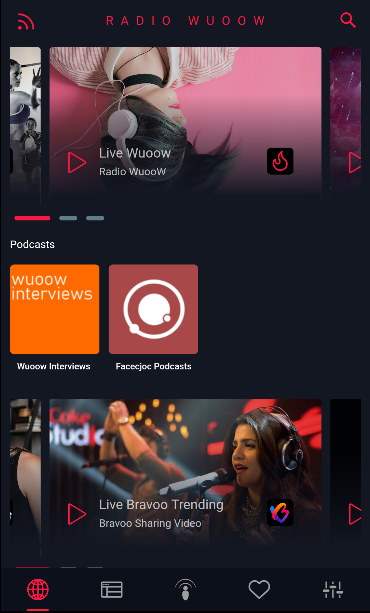Play Live Bravoo Trending stream
Image resolution: width=370 pixels, height=613 pixels.
[77, 514]
